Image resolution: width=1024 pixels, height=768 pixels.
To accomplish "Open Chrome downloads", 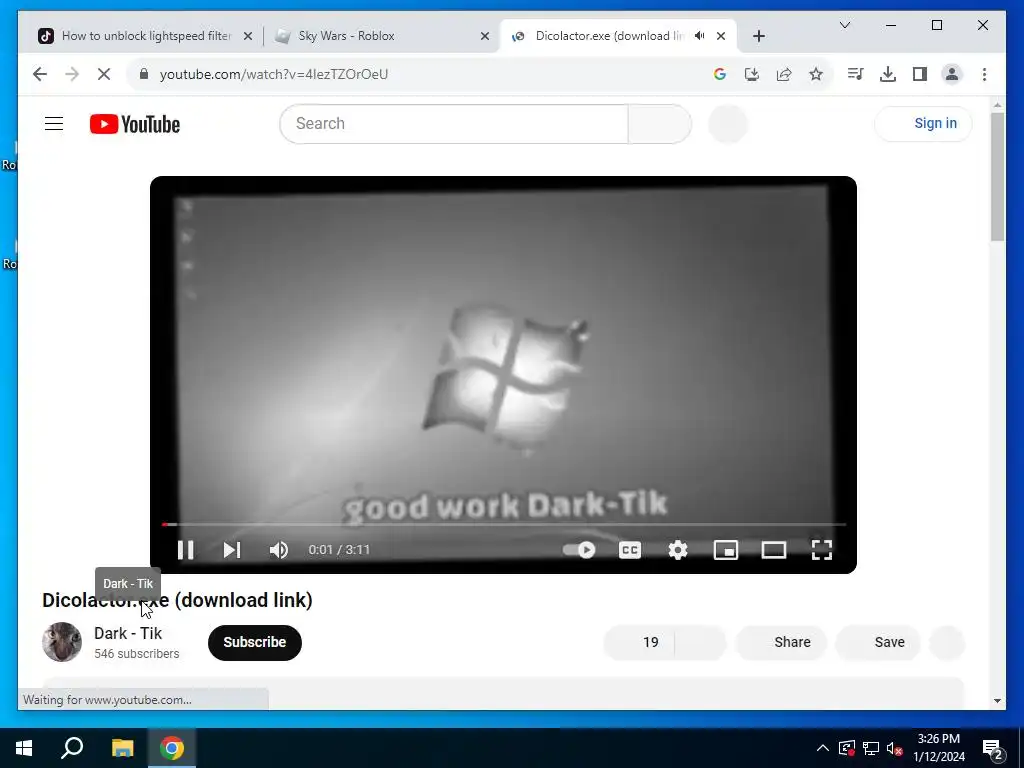I will click(888, 74).
